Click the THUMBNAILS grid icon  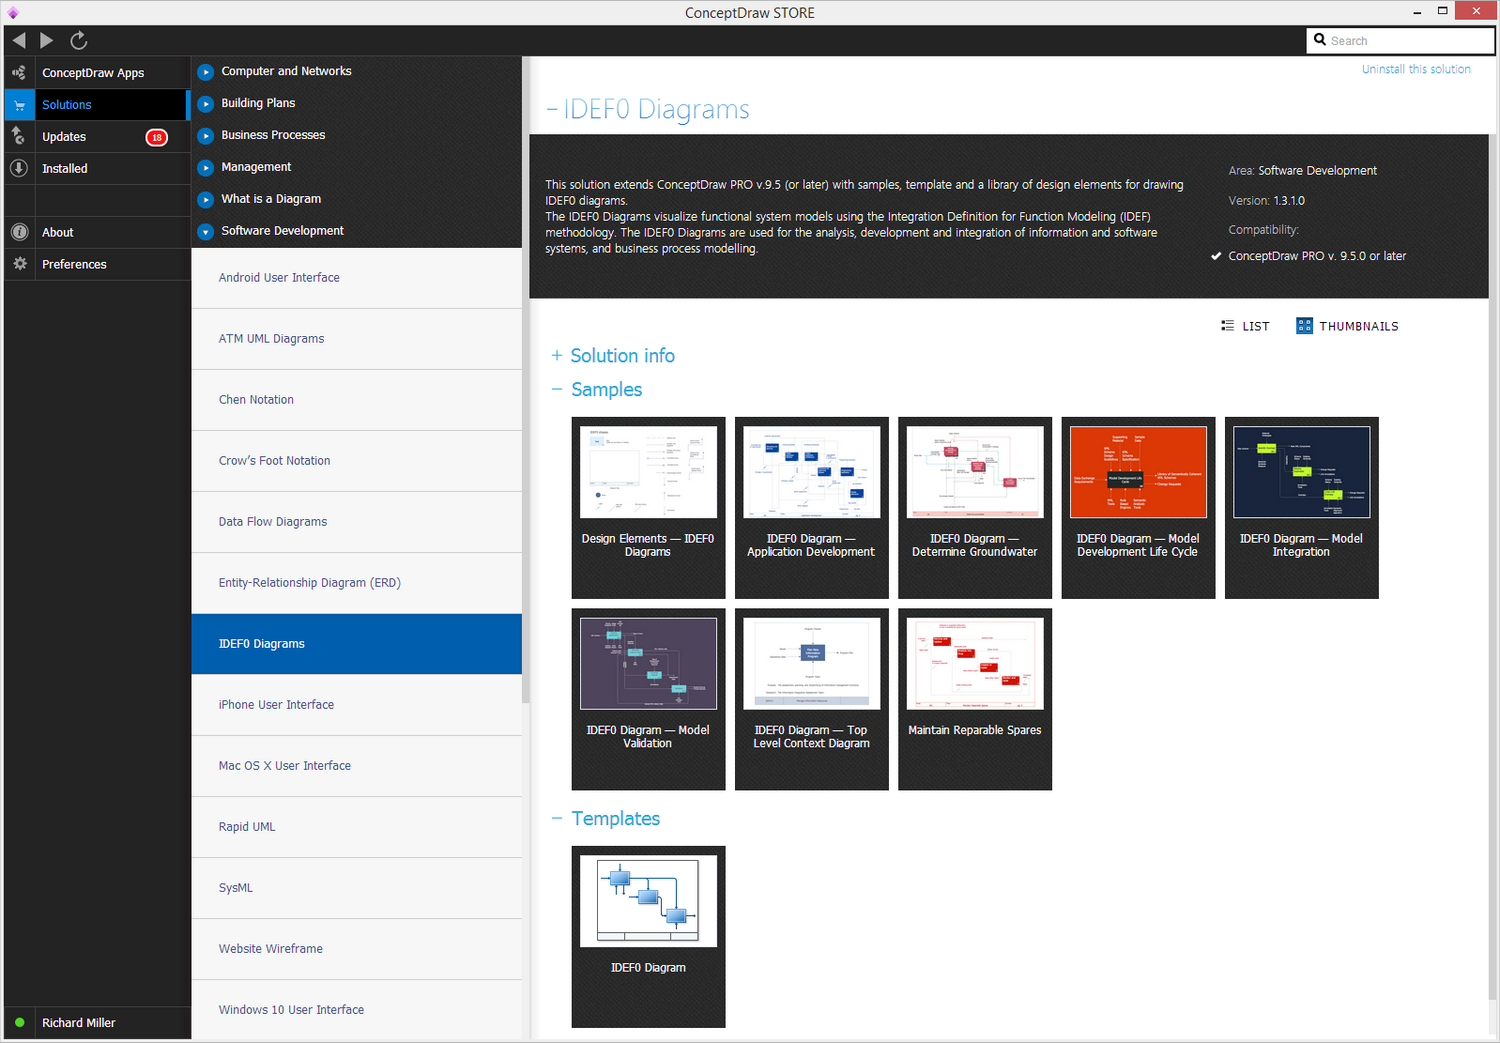1304,326
